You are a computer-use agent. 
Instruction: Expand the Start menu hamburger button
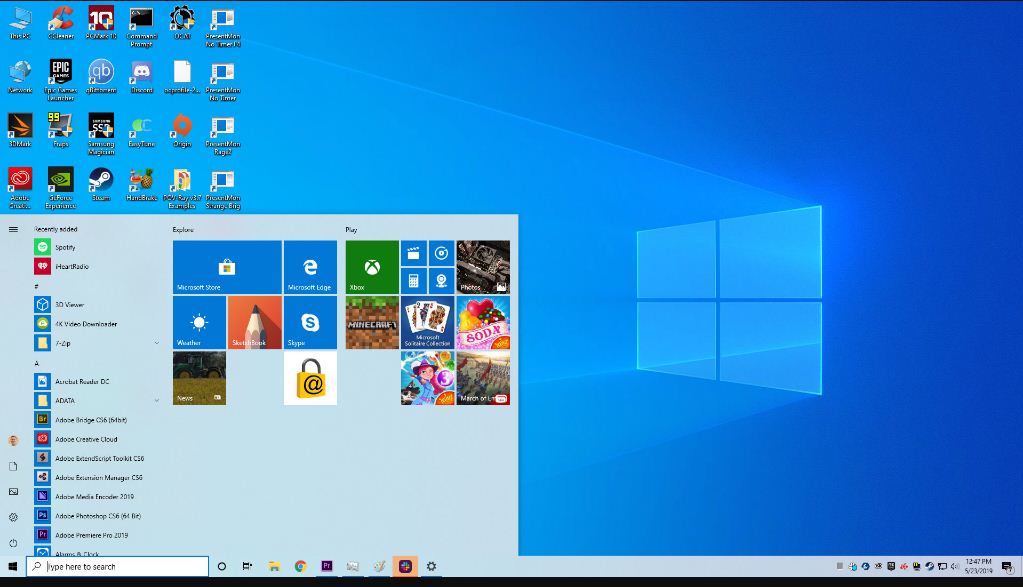point(13,230)
